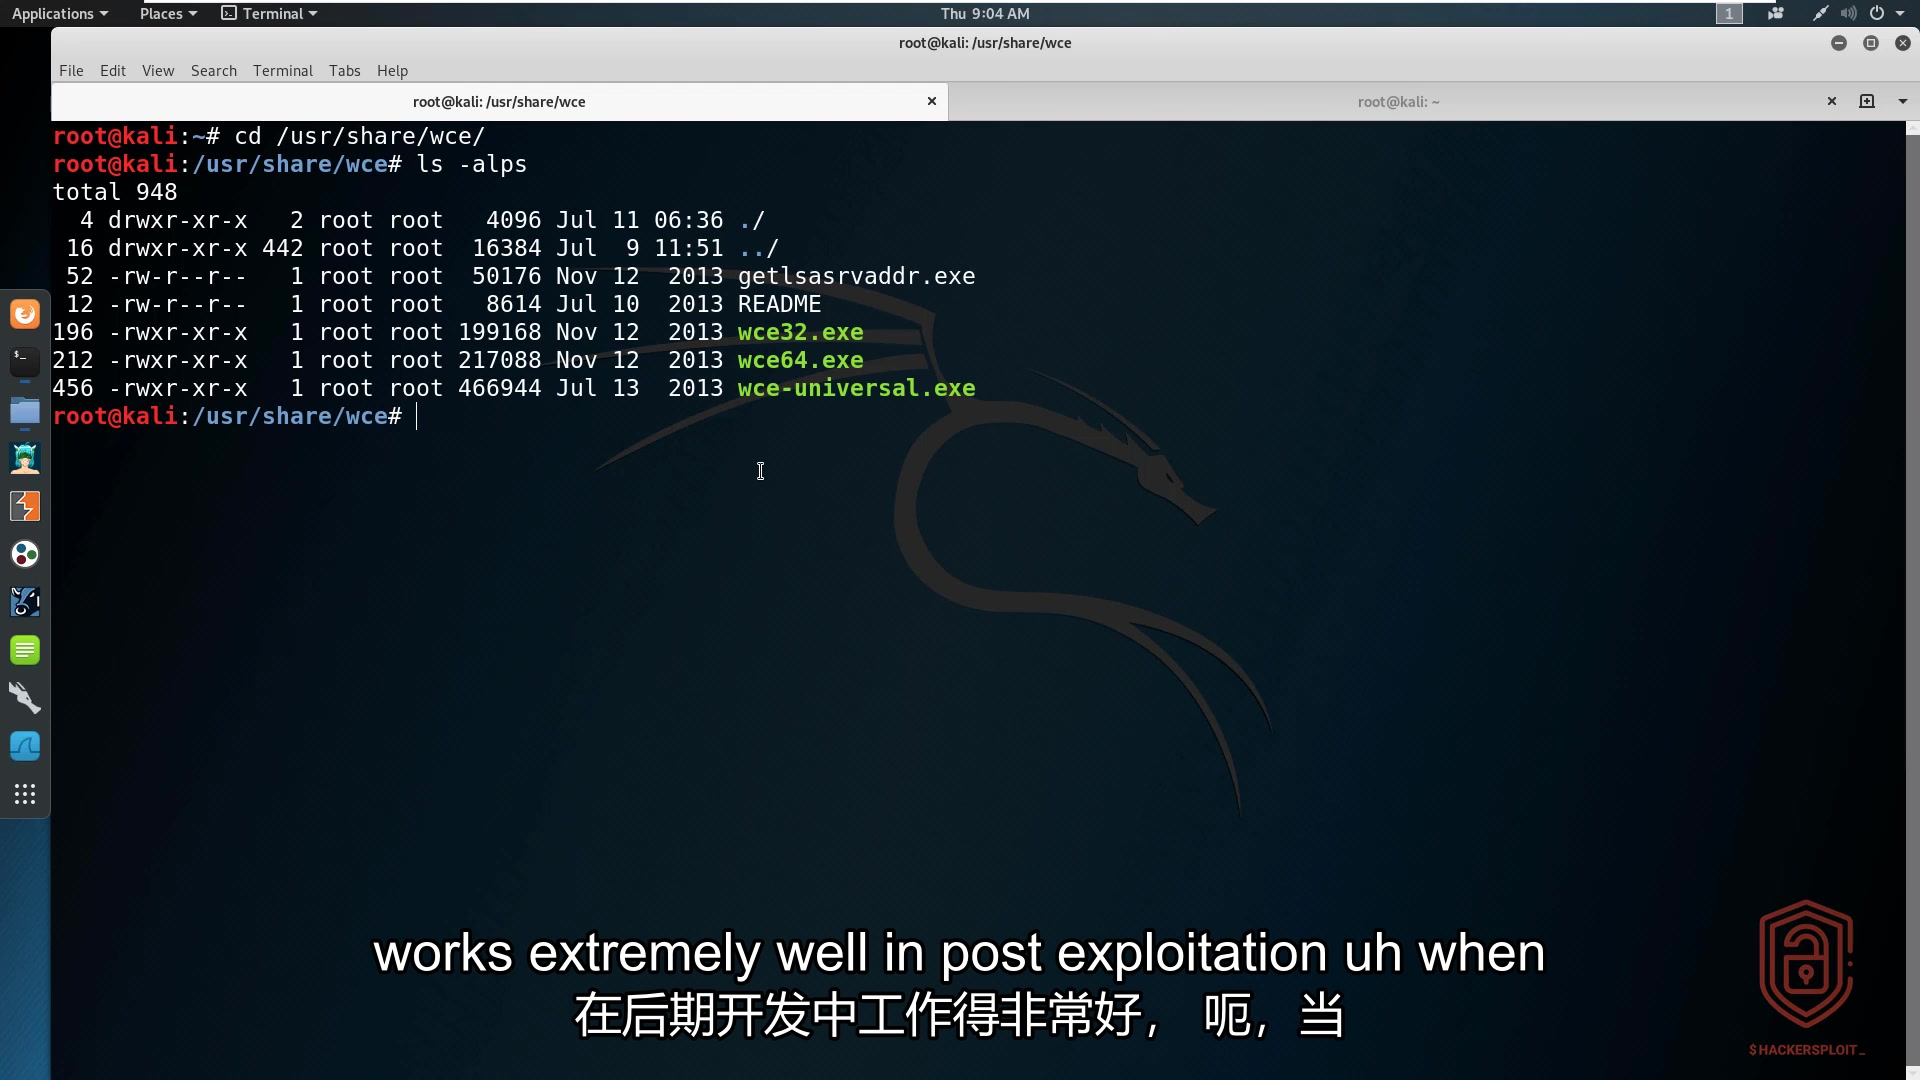
Task: Open the power icon in top bar
Action: click(1877, 14)
